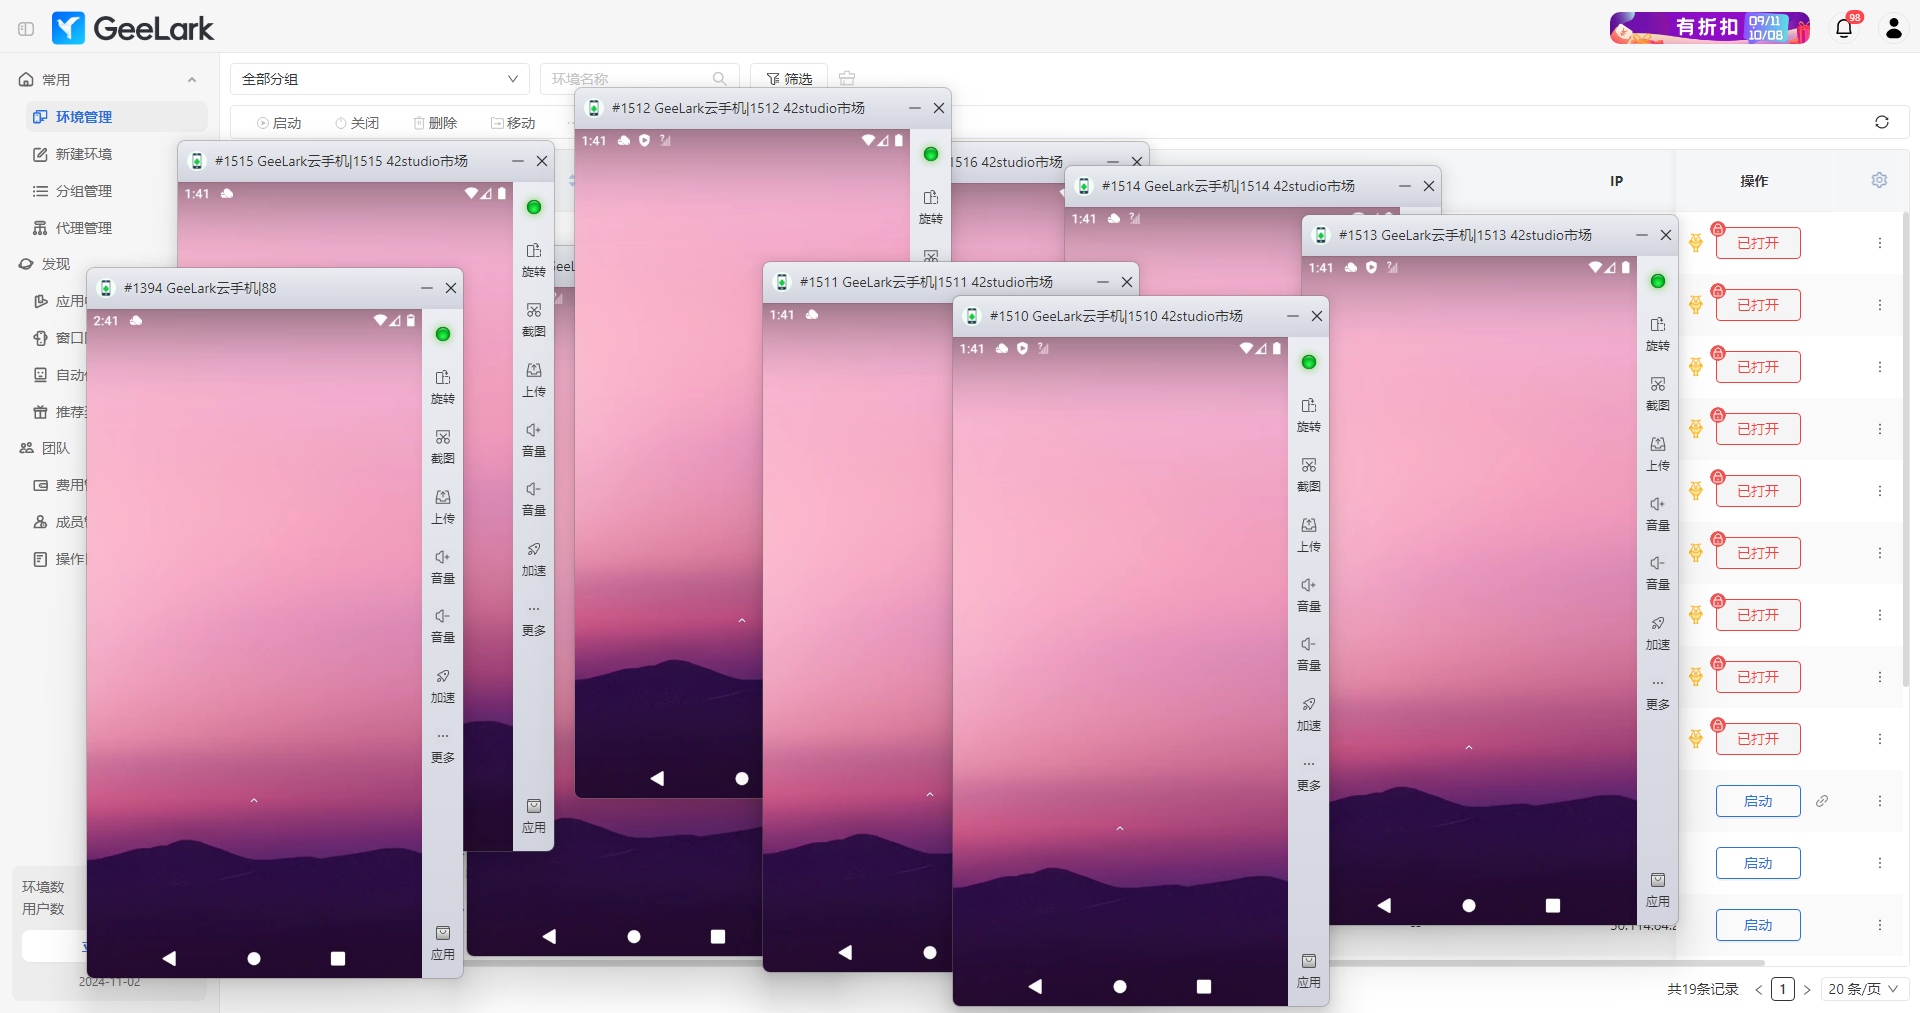Toggle green status indicator in #1515 window
Image resolution: width=1920 pixels, height=1013 pixels.
(x=534, y=207)
